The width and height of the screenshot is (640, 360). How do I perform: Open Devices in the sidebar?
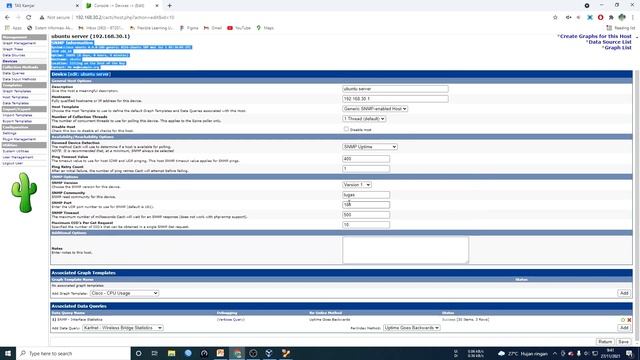coord(10,61)
